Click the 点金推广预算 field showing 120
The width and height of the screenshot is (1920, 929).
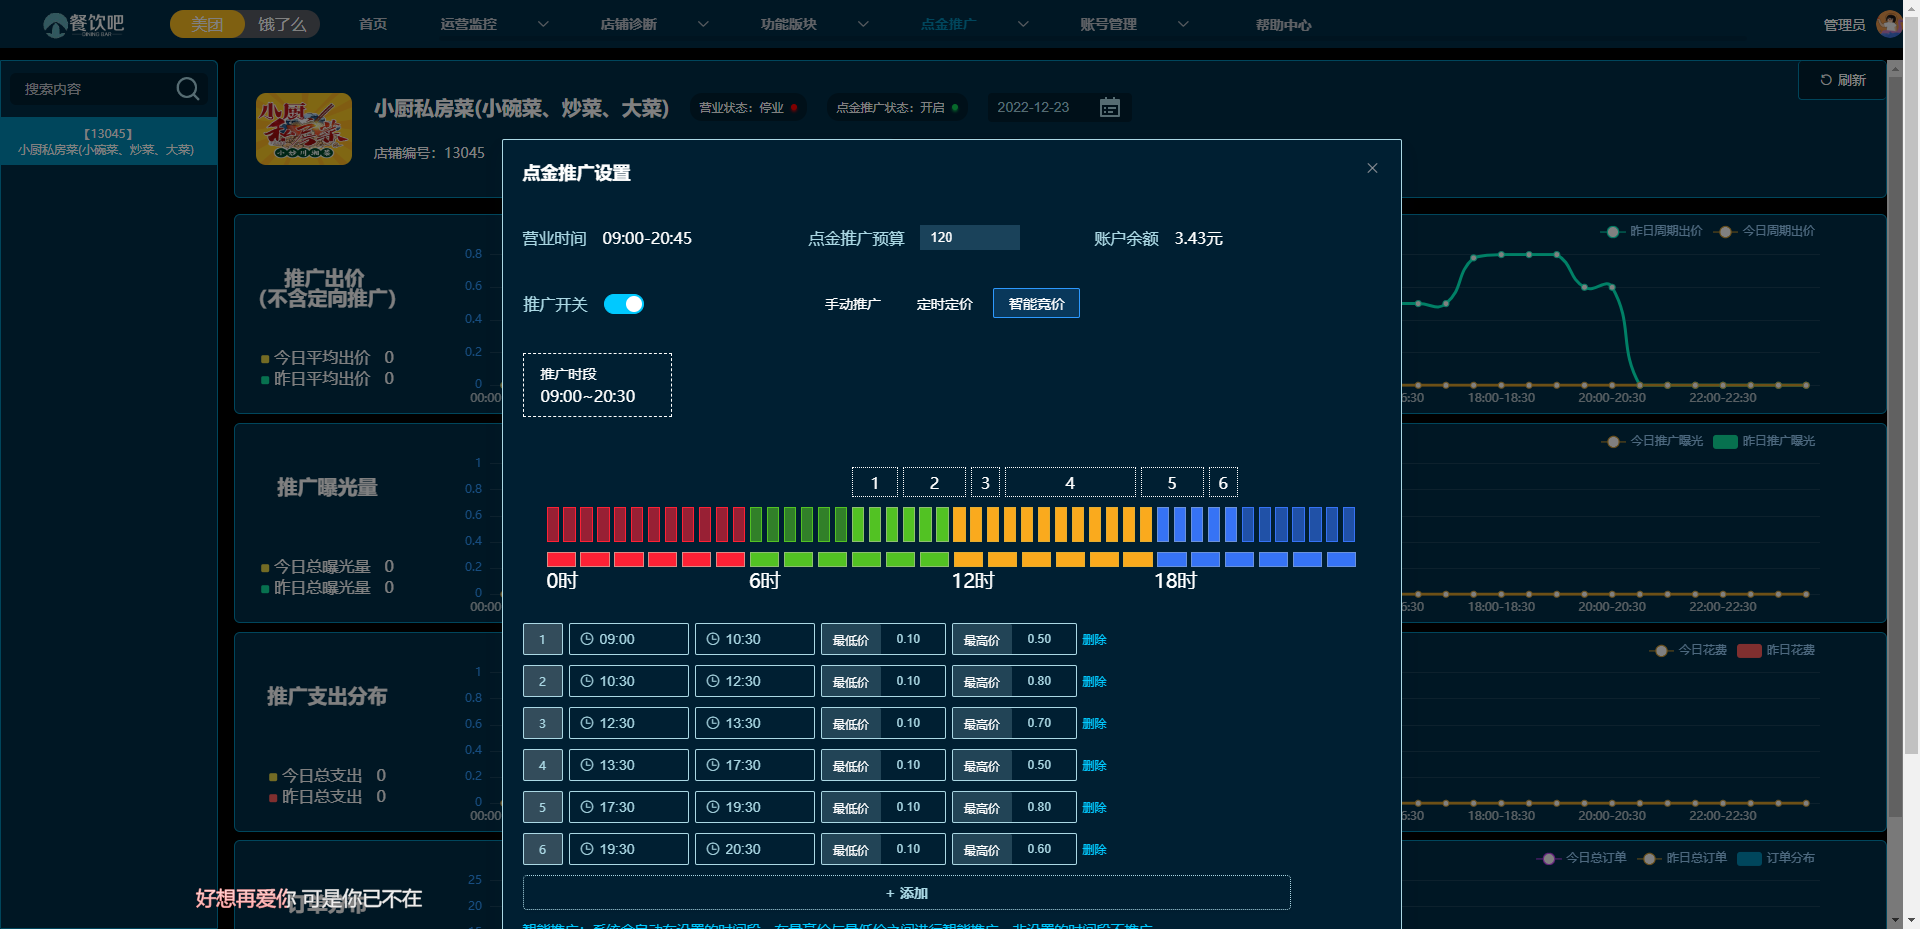(970, 237)
